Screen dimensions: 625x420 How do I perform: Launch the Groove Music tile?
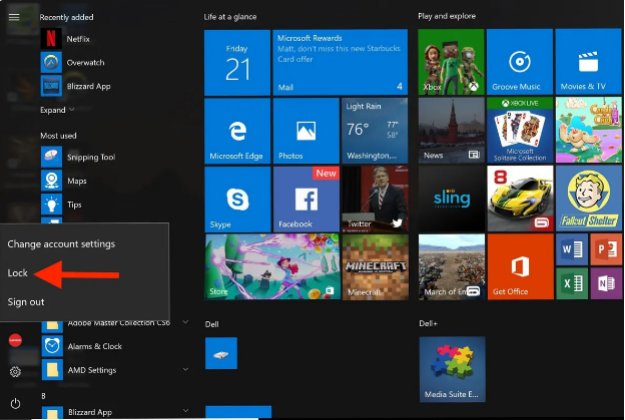click(x=520, y=62)
